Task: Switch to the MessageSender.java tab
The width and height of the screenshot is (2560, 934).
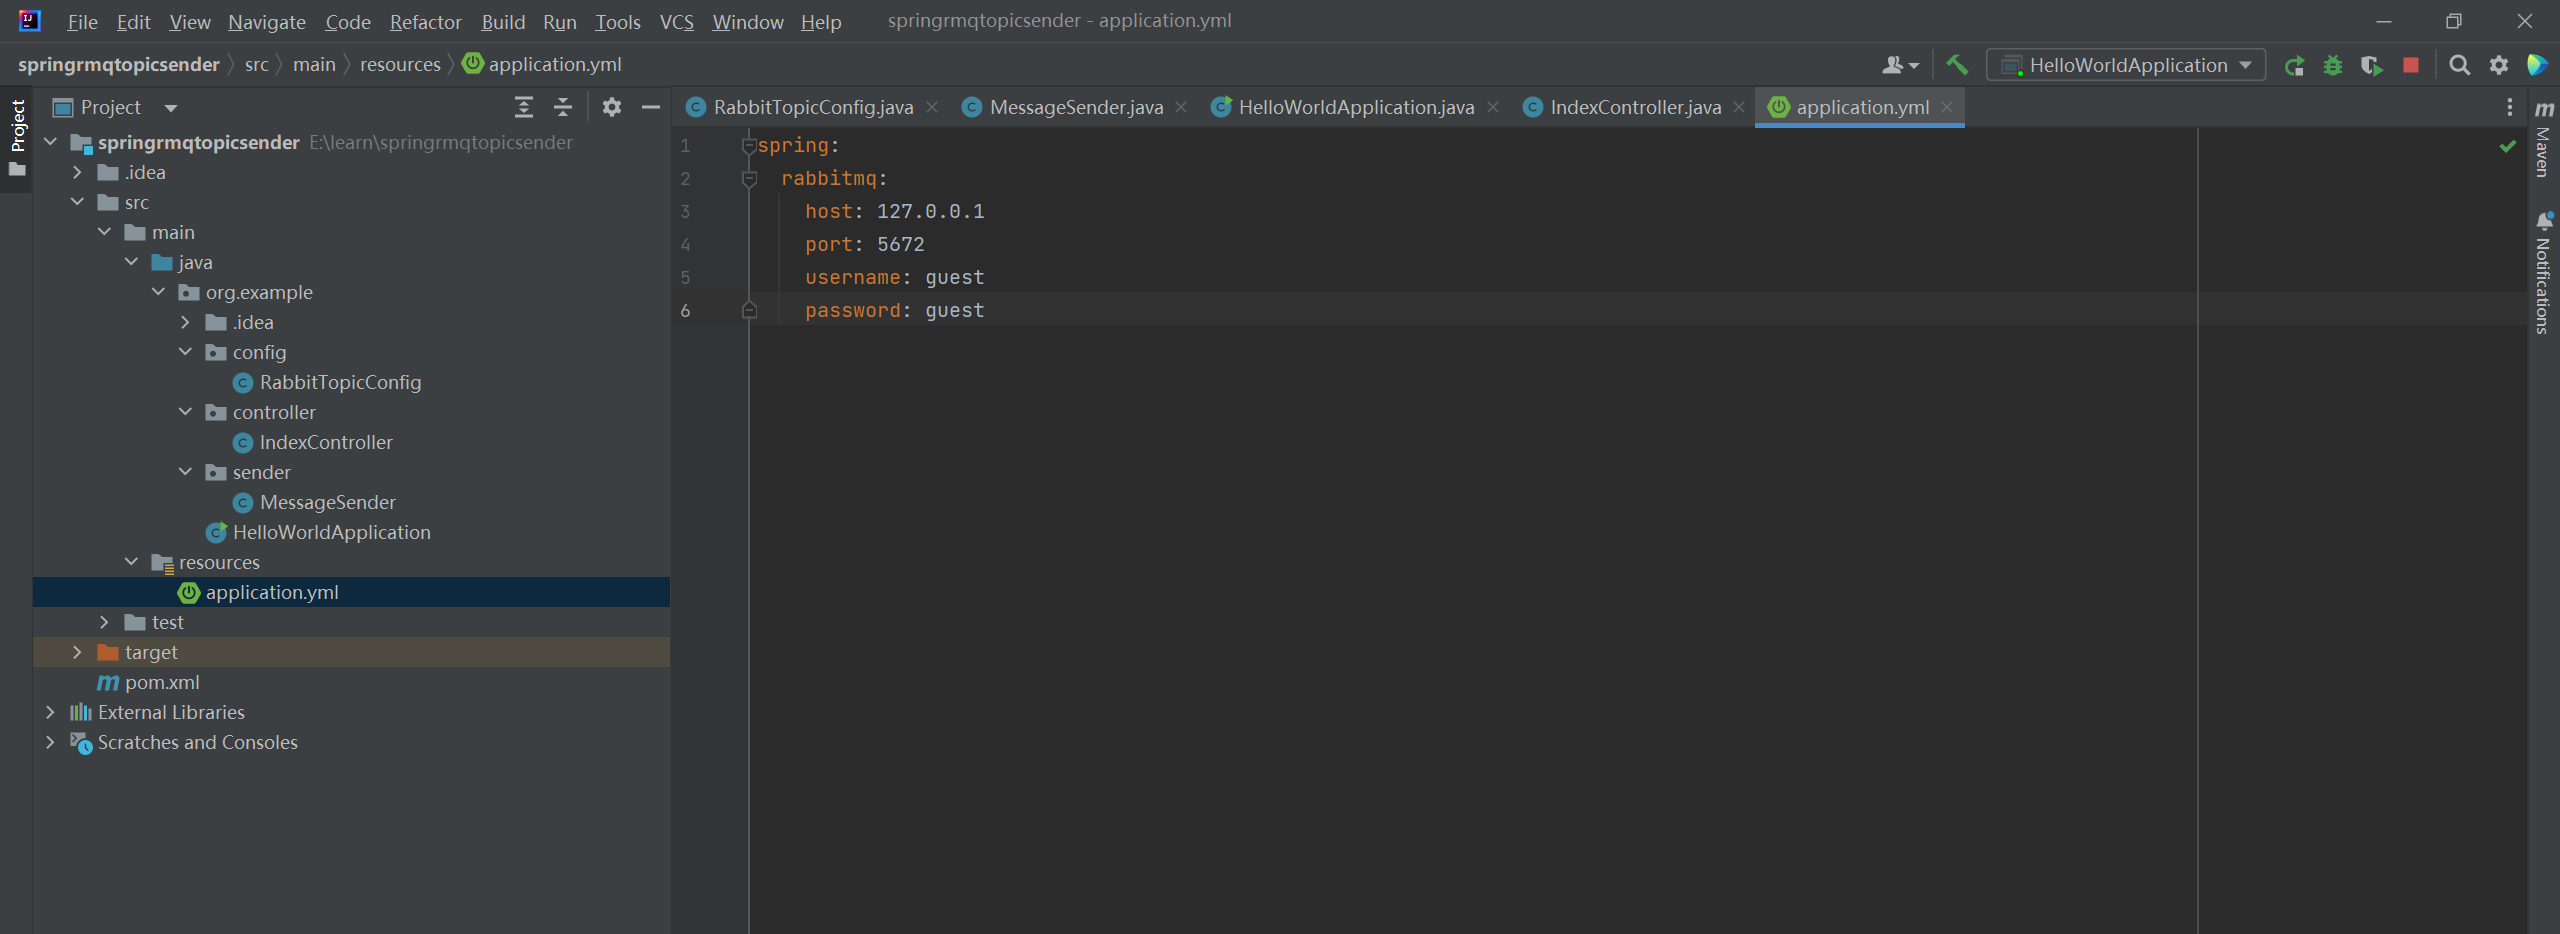Action: [1075, 107]
